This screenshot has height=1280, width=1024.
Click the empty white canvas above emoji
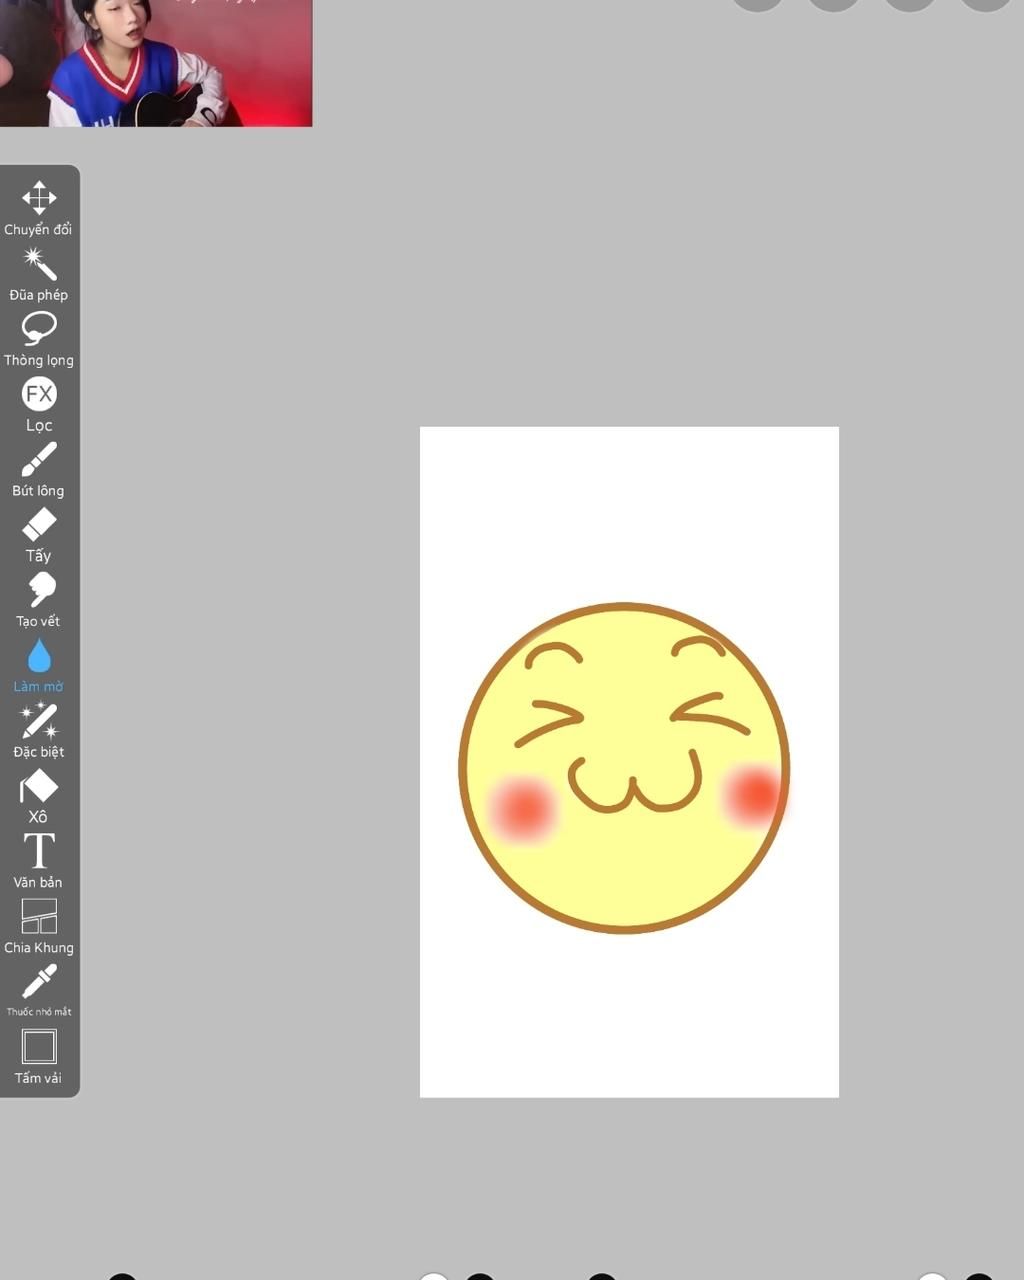[629, 510]
